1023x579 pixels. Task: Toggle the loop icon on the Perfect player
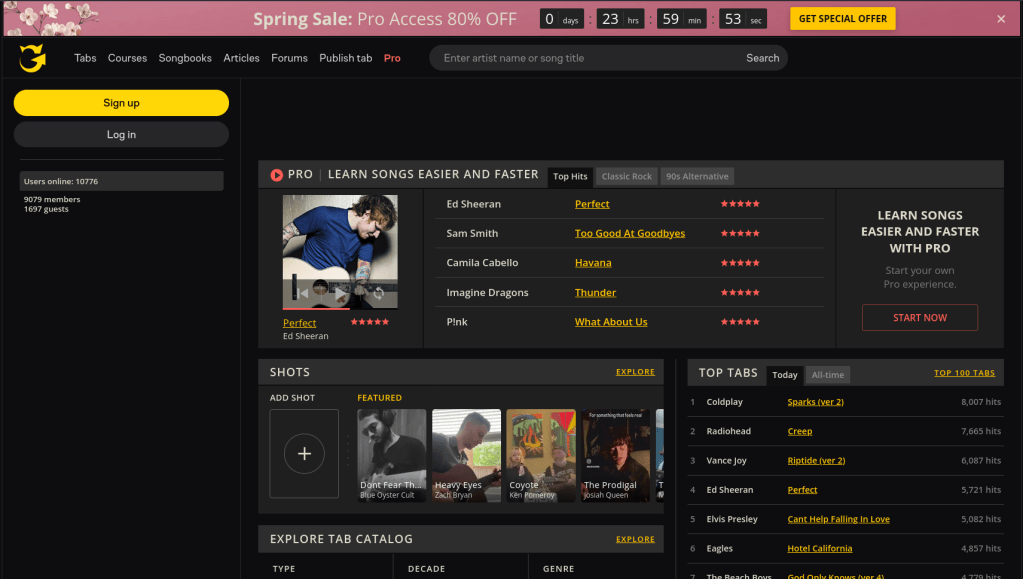378,293
